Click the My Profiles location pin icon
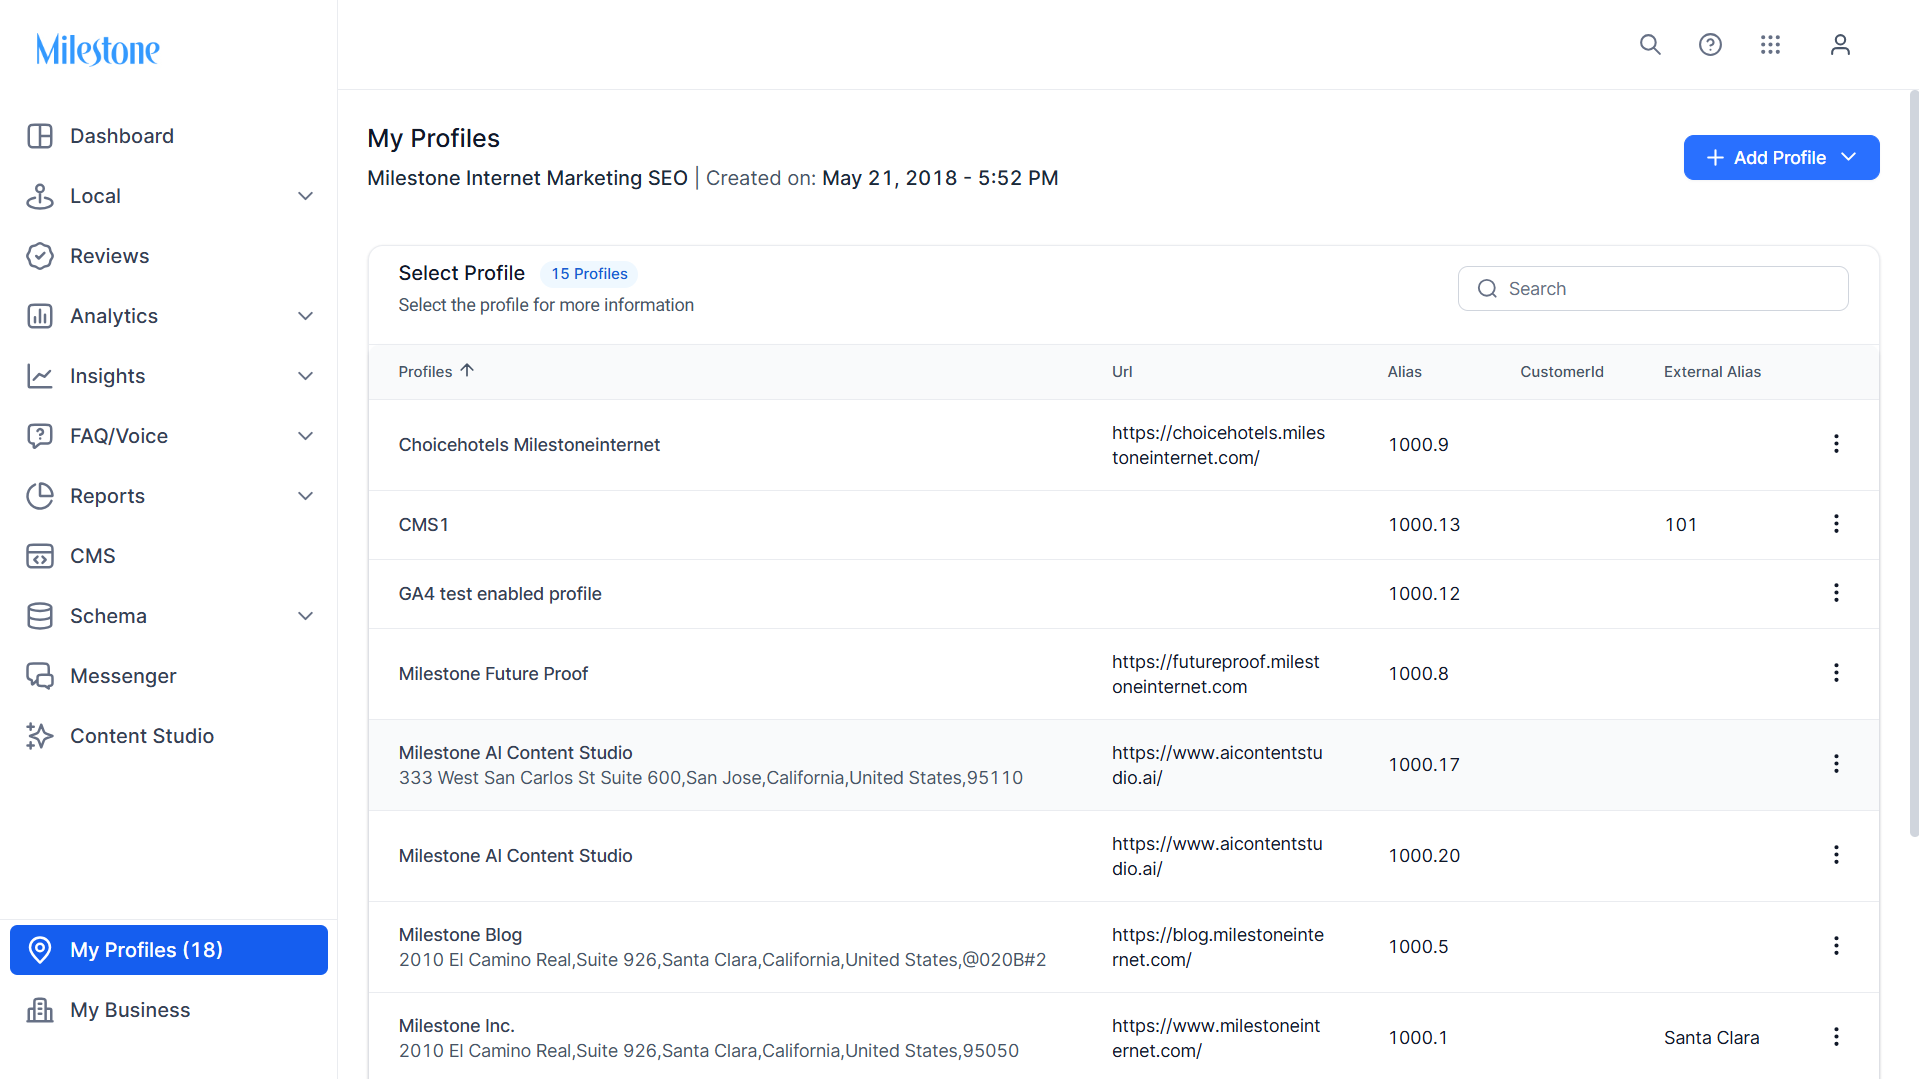Viewport: 1919px width, 1079px height. [40, 950]
